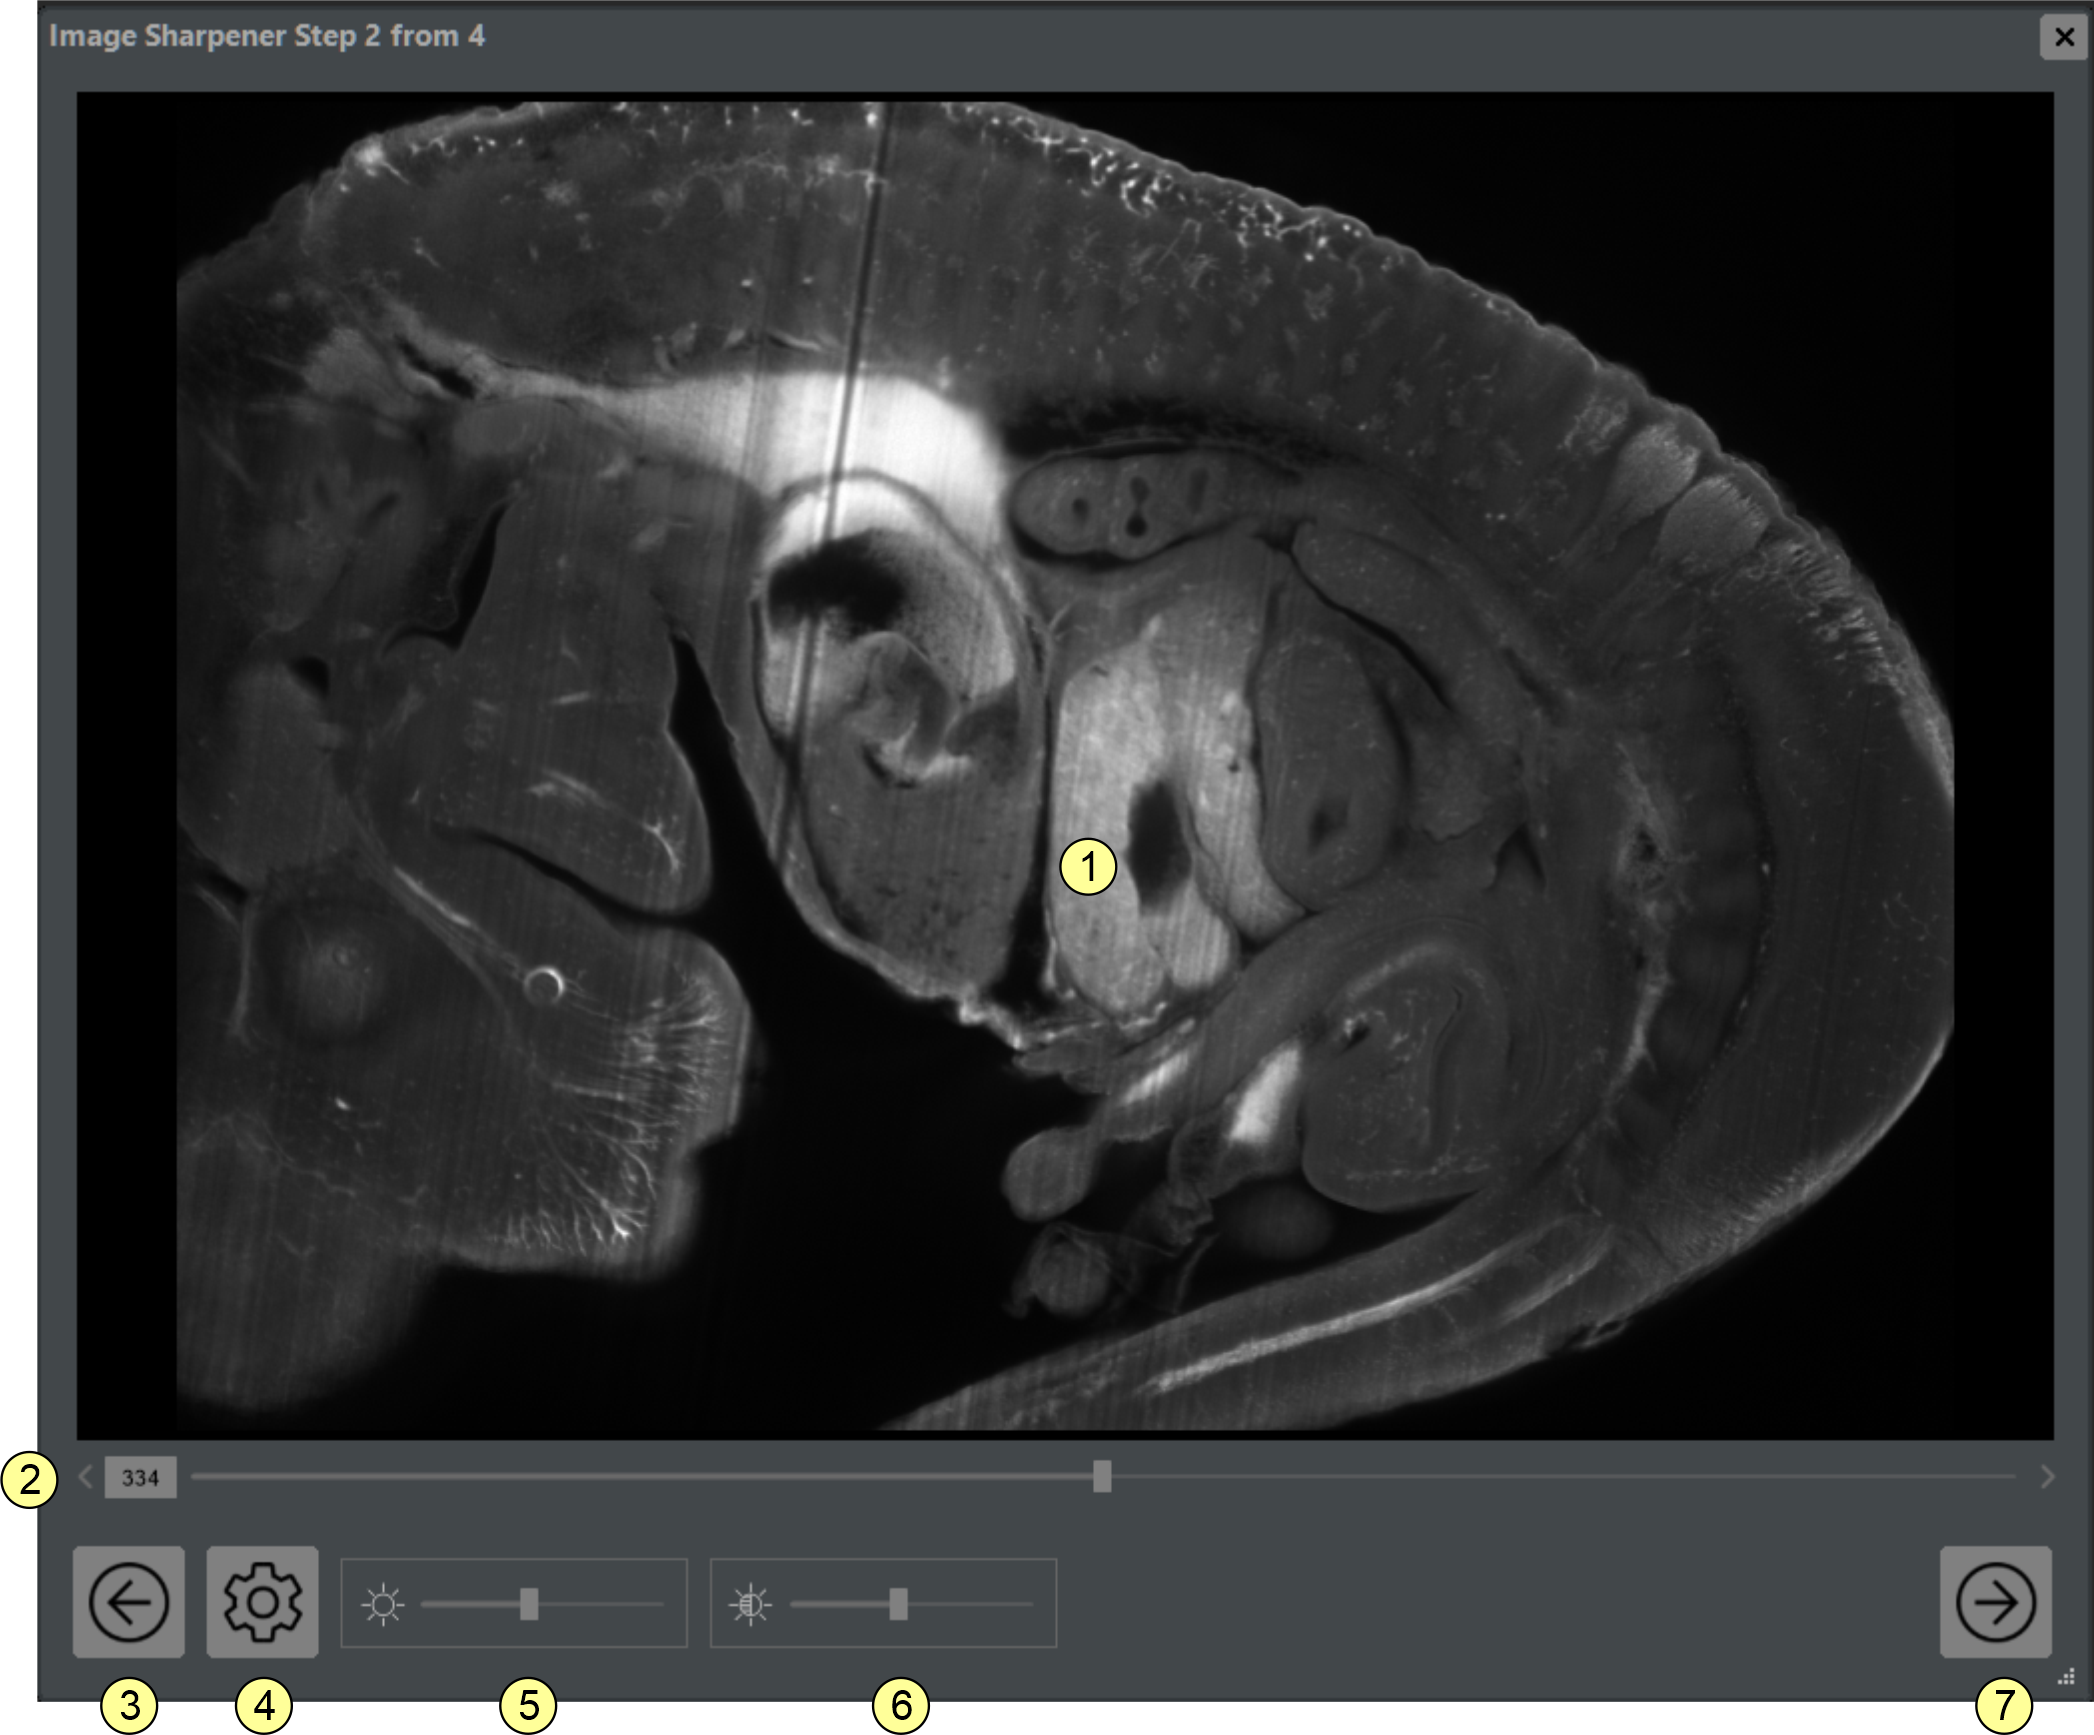Click the brightness sun icon
Screen dimensions: 2094x1735
[x=383, y=1604]
